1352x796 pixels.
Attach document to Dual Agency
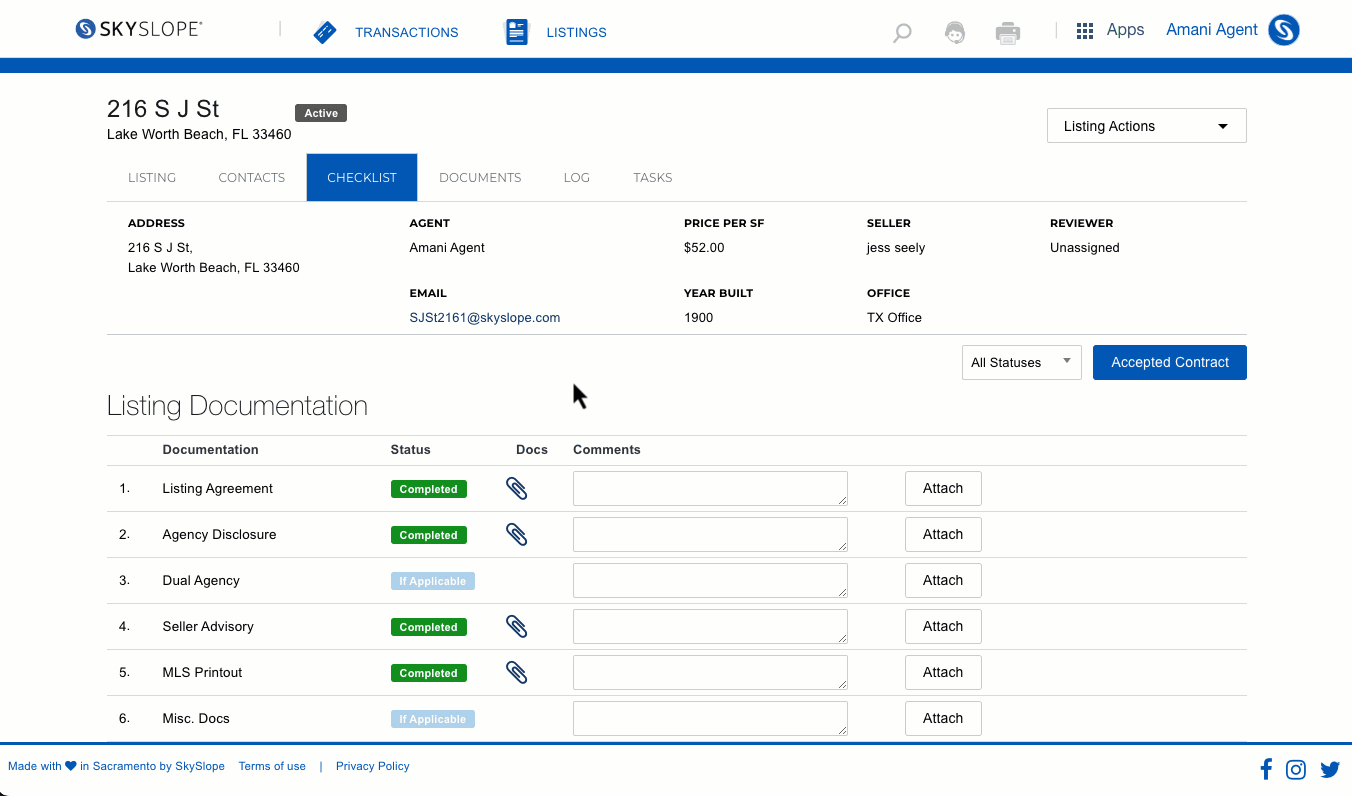943,580
